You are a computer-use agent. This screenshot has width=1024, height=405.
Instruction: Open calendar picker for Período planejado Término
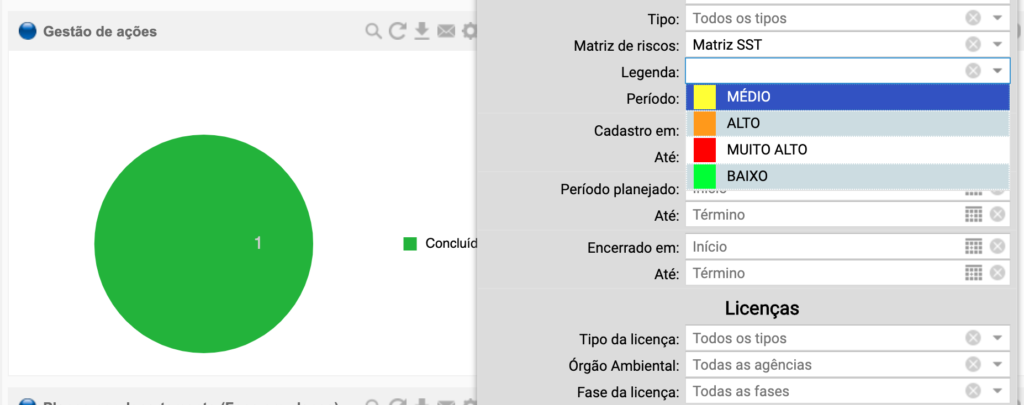coord(972,214)
